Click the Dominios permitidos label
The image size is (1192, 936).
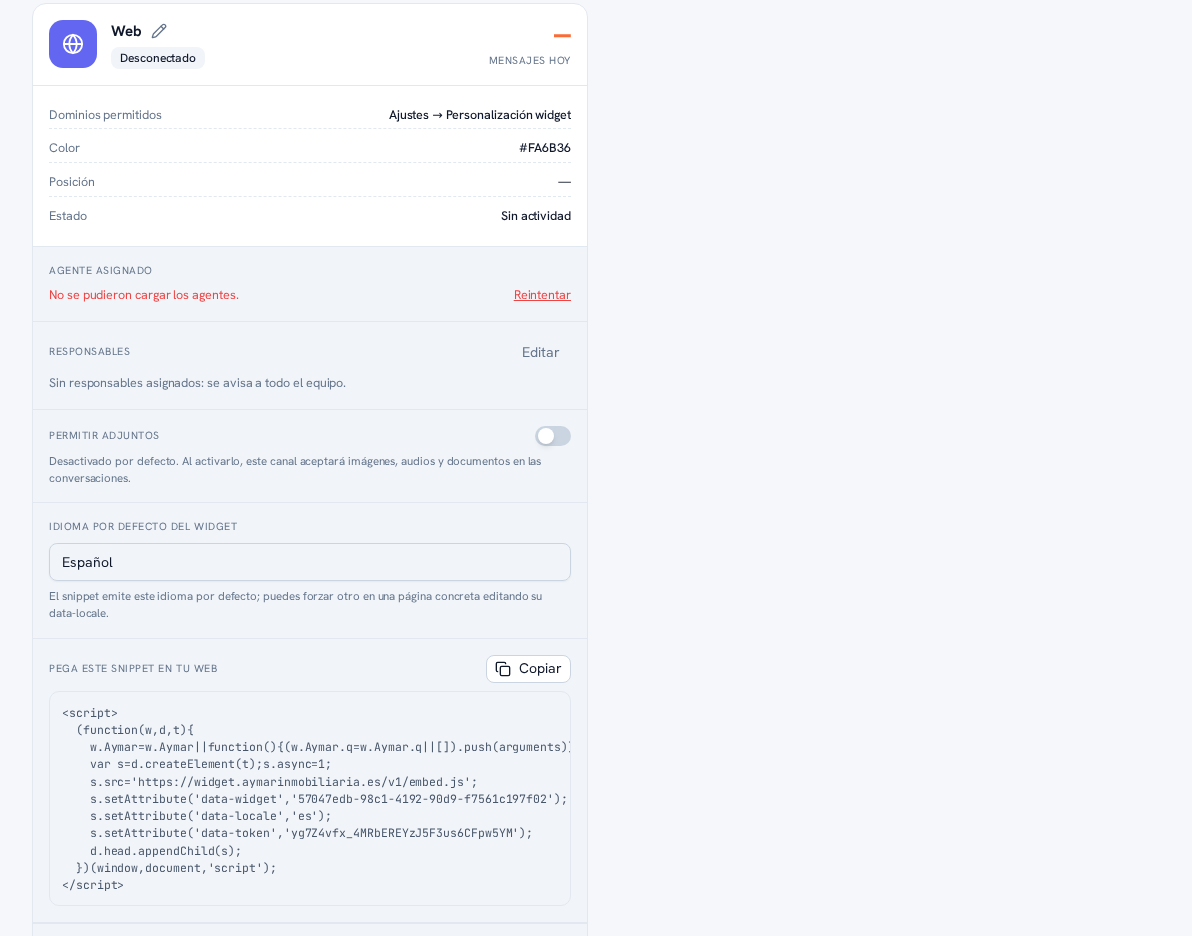point(106,115)
